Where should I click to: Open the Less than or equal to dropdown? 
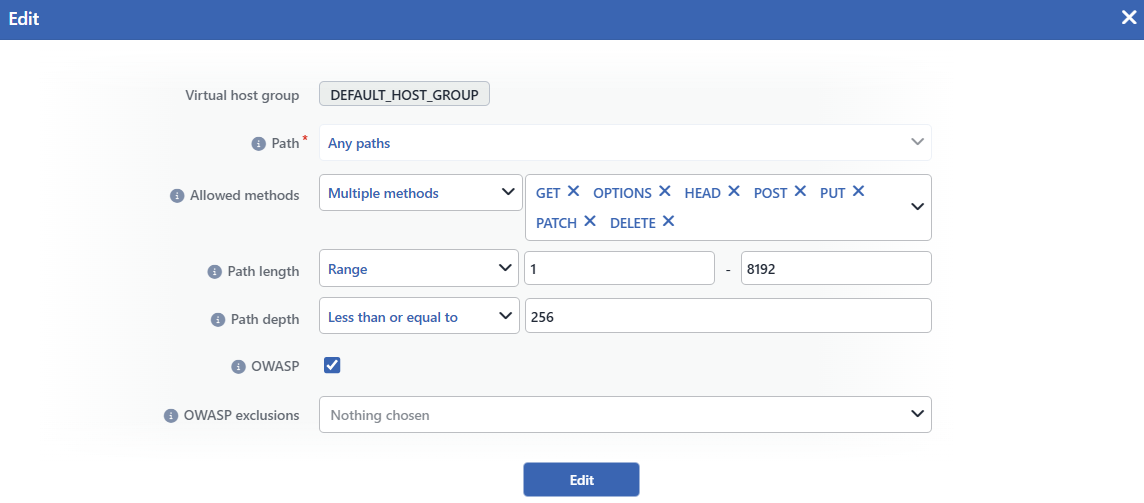point(420,316)
